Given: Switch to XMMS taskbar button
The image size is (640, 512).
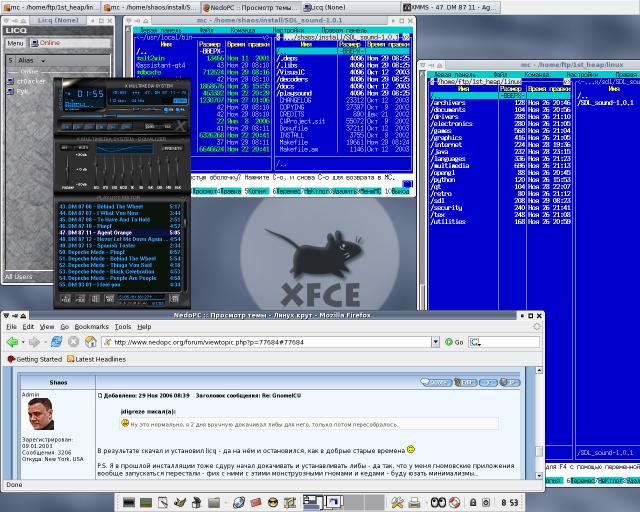Looking at the screenshot, I should click(451, 7).
